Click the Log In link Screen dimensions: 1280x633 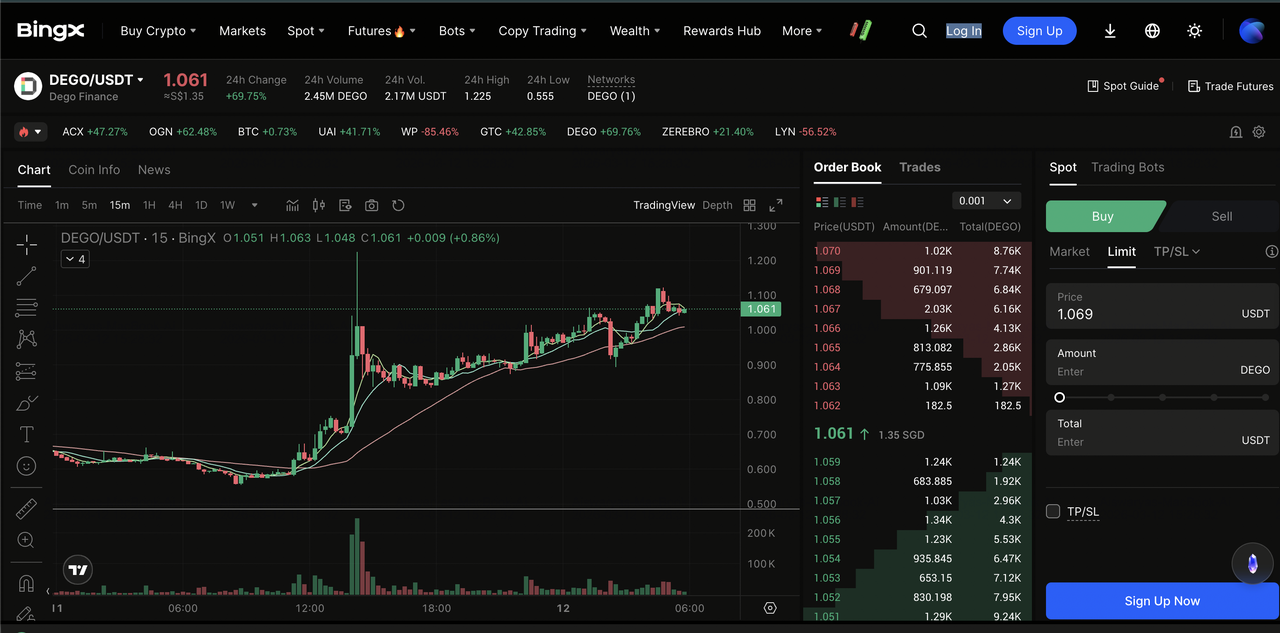pos(963,31)
